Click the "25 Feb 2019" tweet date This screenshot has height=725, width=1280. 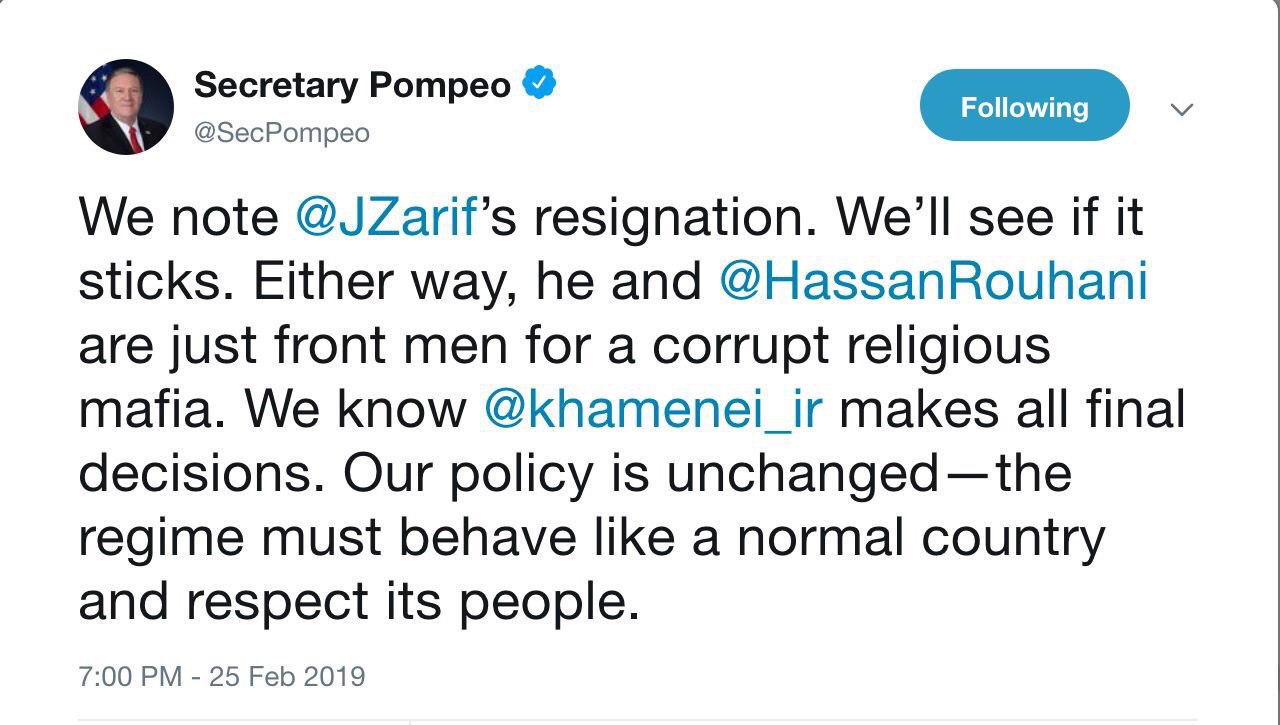287,676
